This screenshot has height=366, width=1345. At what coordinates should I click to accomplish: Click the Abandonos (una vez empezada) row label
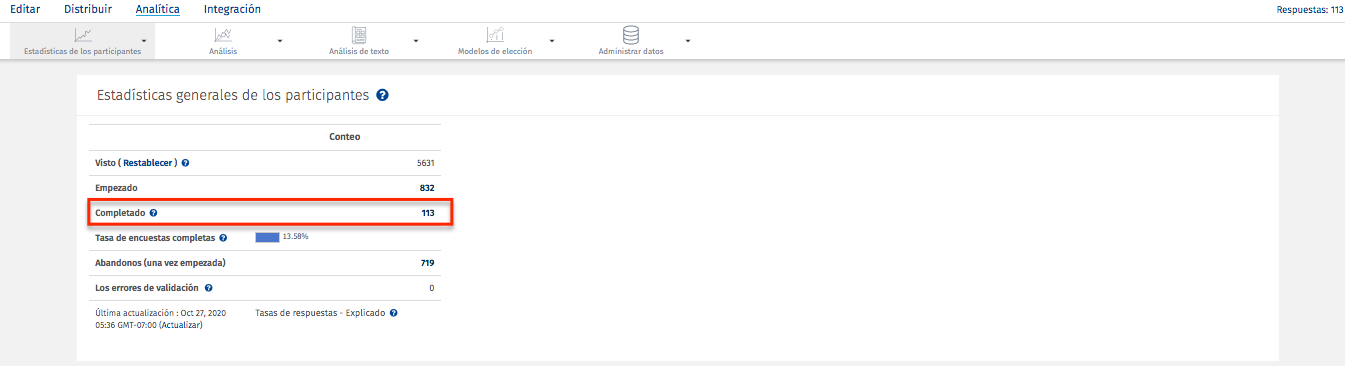tap(160, 263)
